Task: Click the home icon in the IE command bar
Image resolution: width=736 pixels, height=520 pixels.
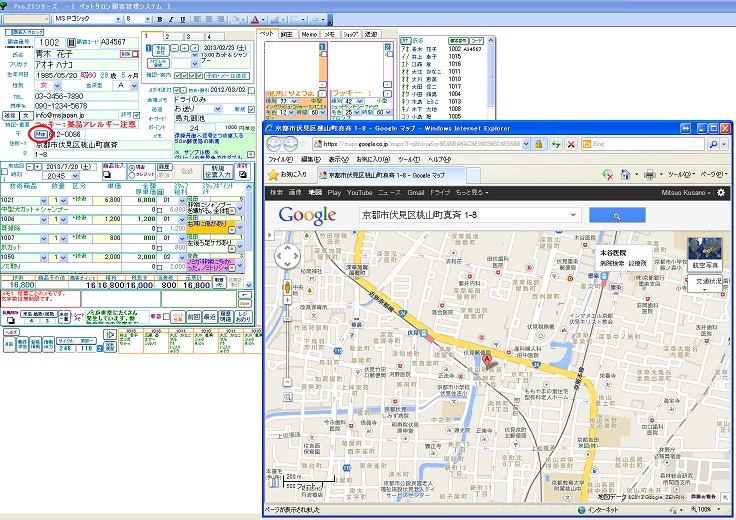Action: click(x=625, y=175)
